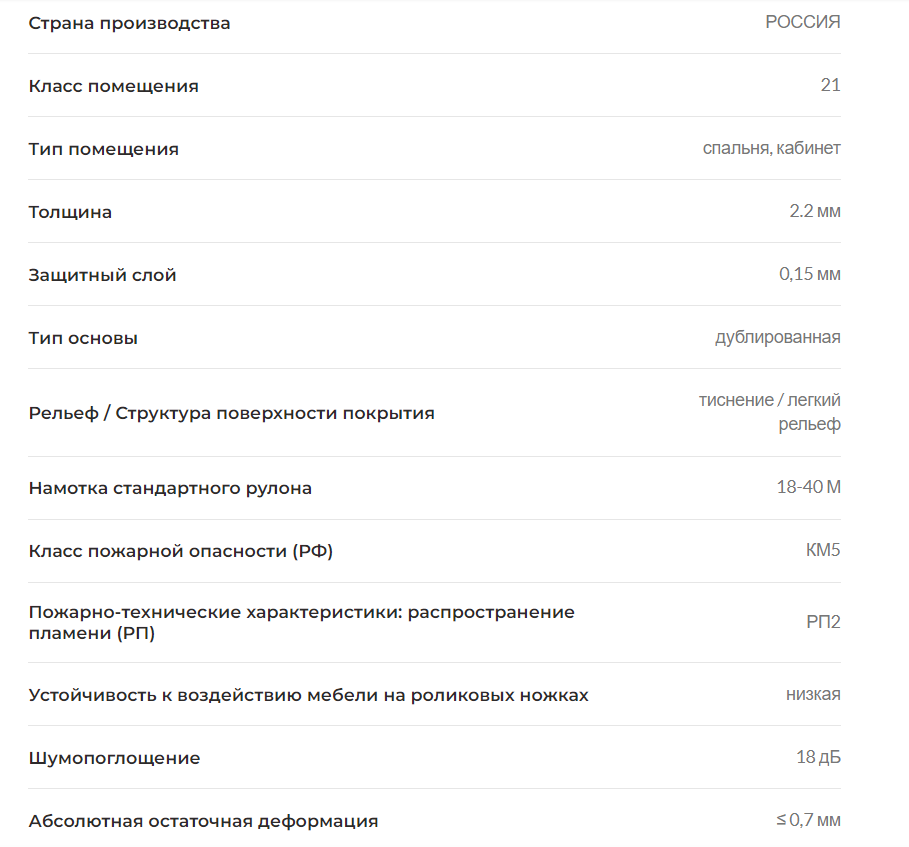Click the 'Тип помещения' label
The image size is (909, 847).
pyautogui.click(x=104, y=150)
